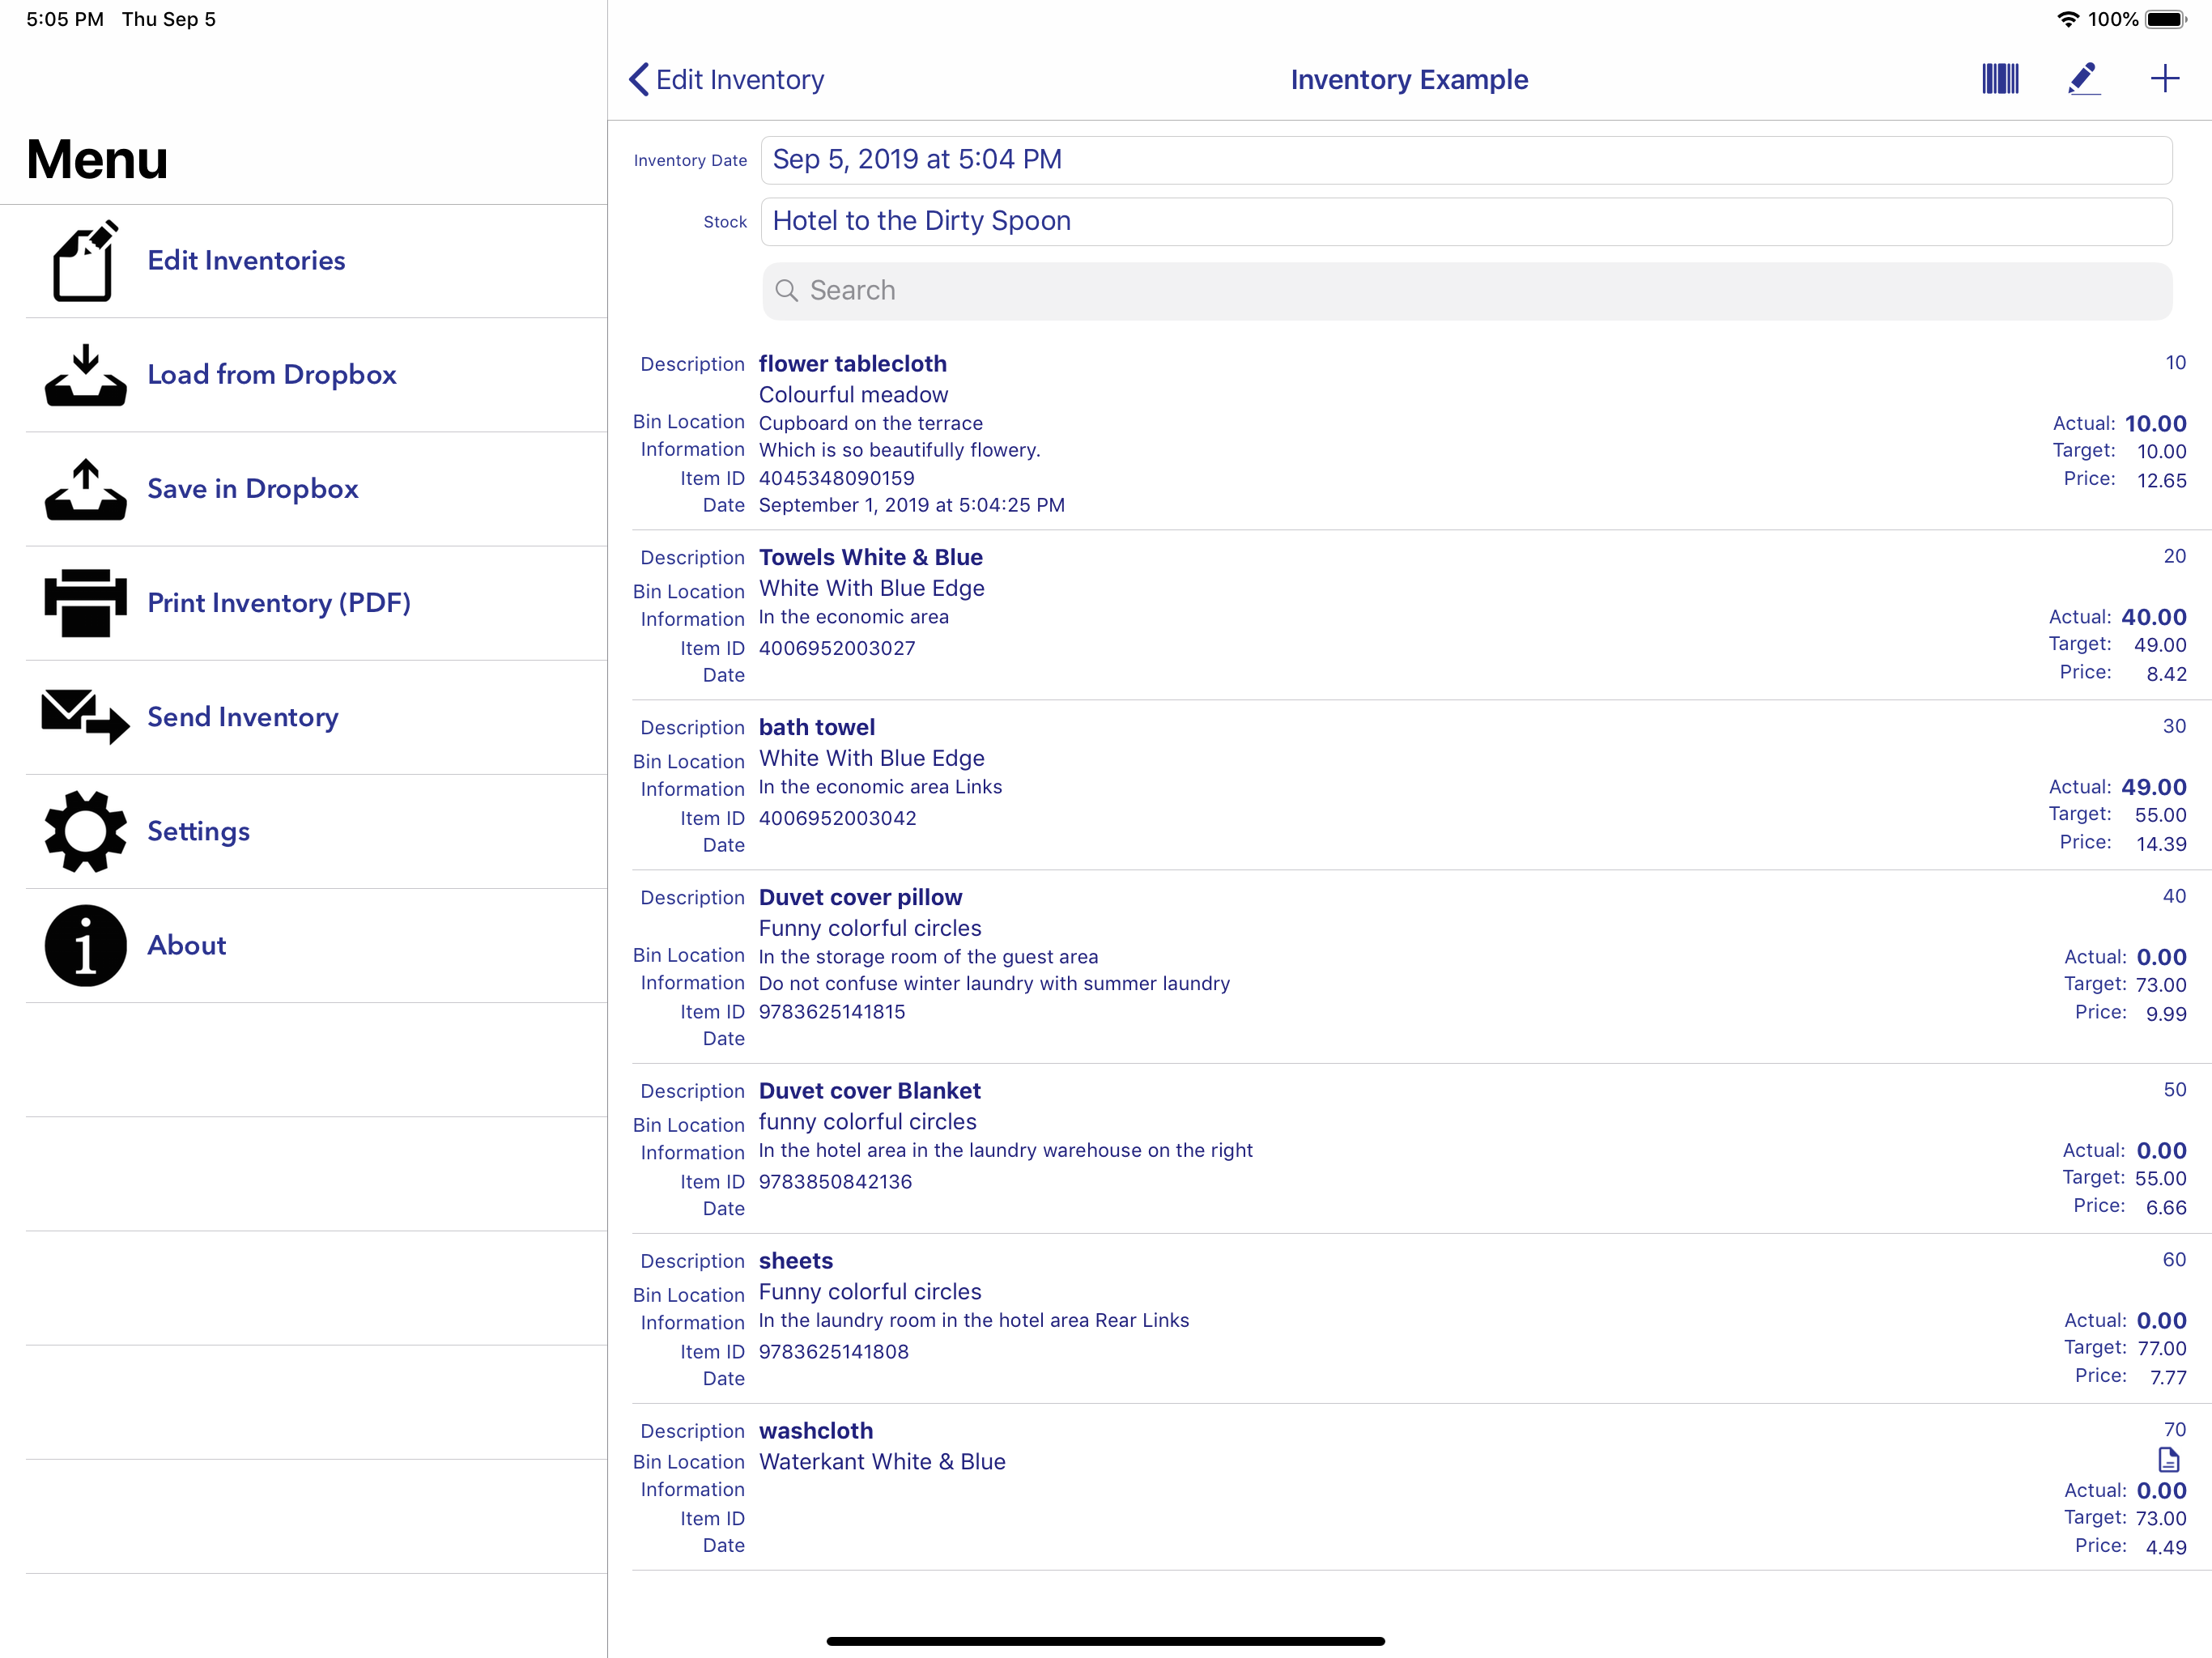2212x1658 pixels.
Task: Click the Settings gear icon
Action: pyautogui.click(x=86, y=831)
